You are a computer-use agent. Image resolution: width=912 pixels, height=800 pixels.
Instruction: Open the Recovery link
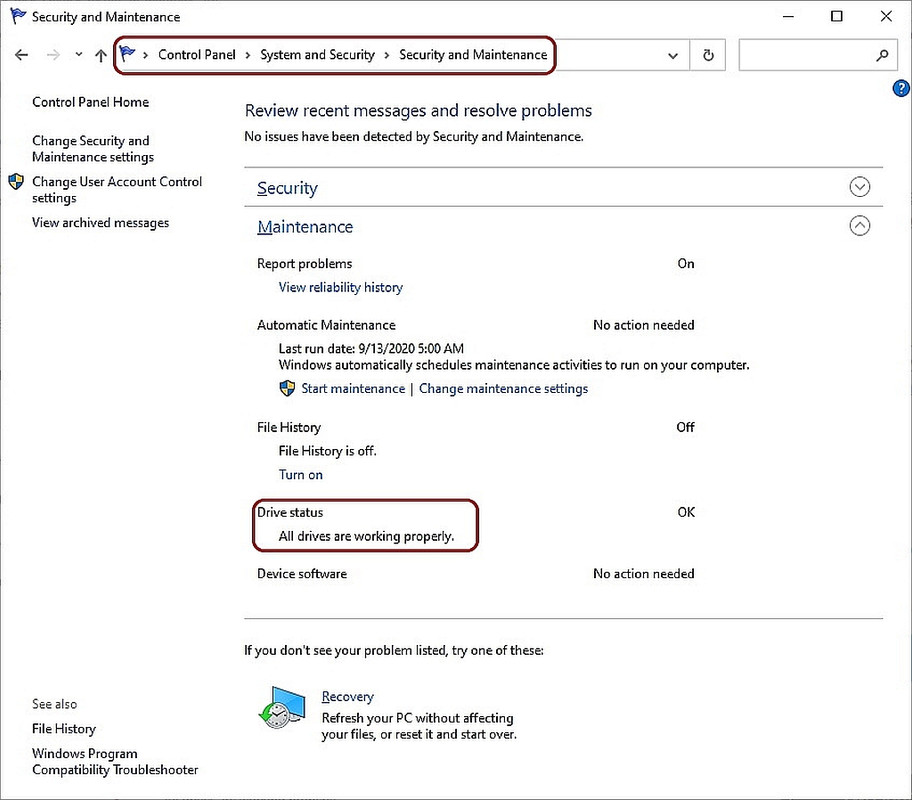[x=347, y=696]
